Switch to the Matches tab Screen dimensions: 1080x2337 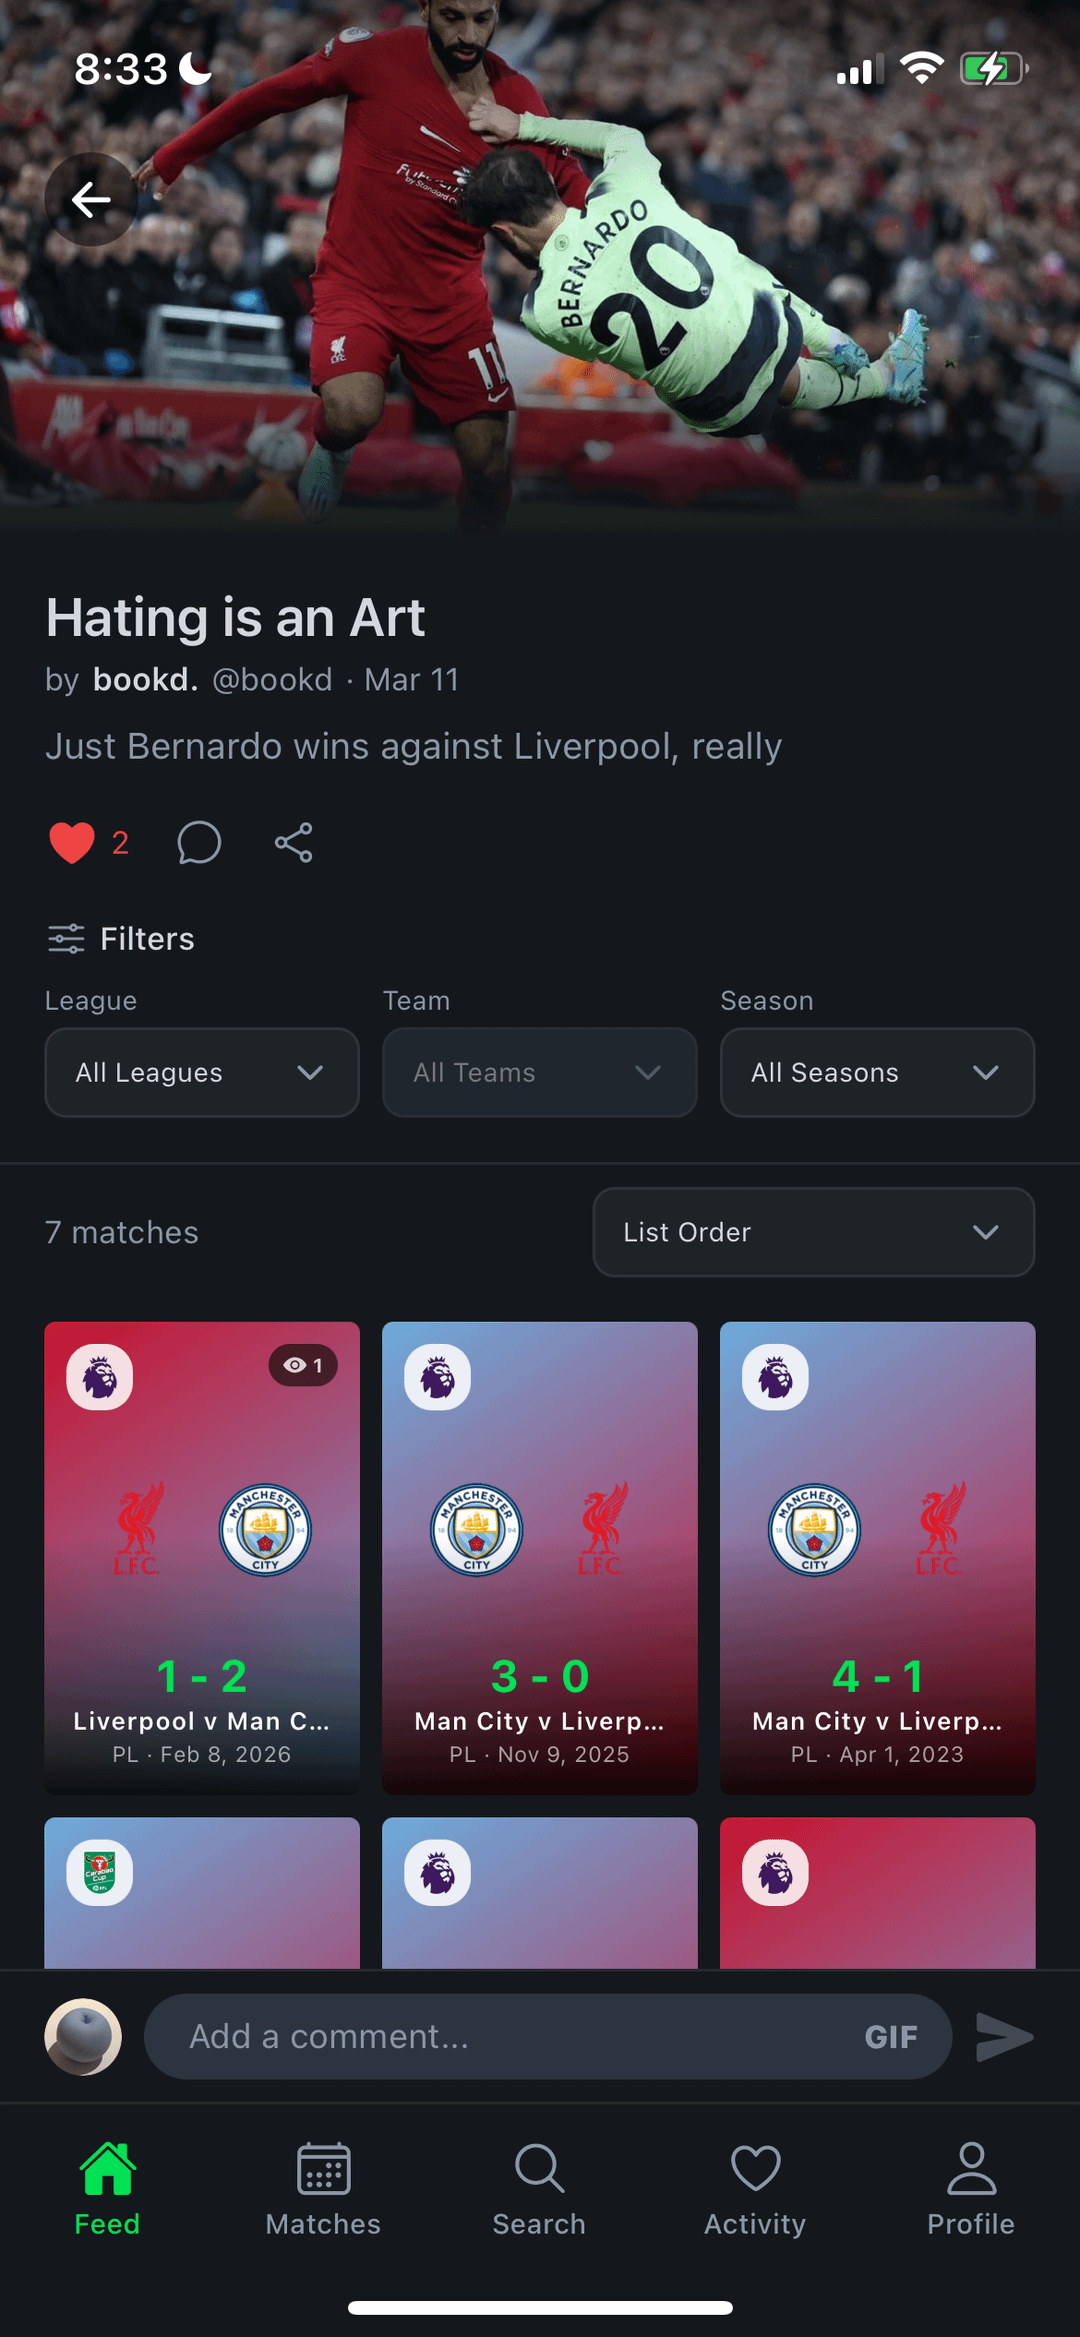point(323,2188)
